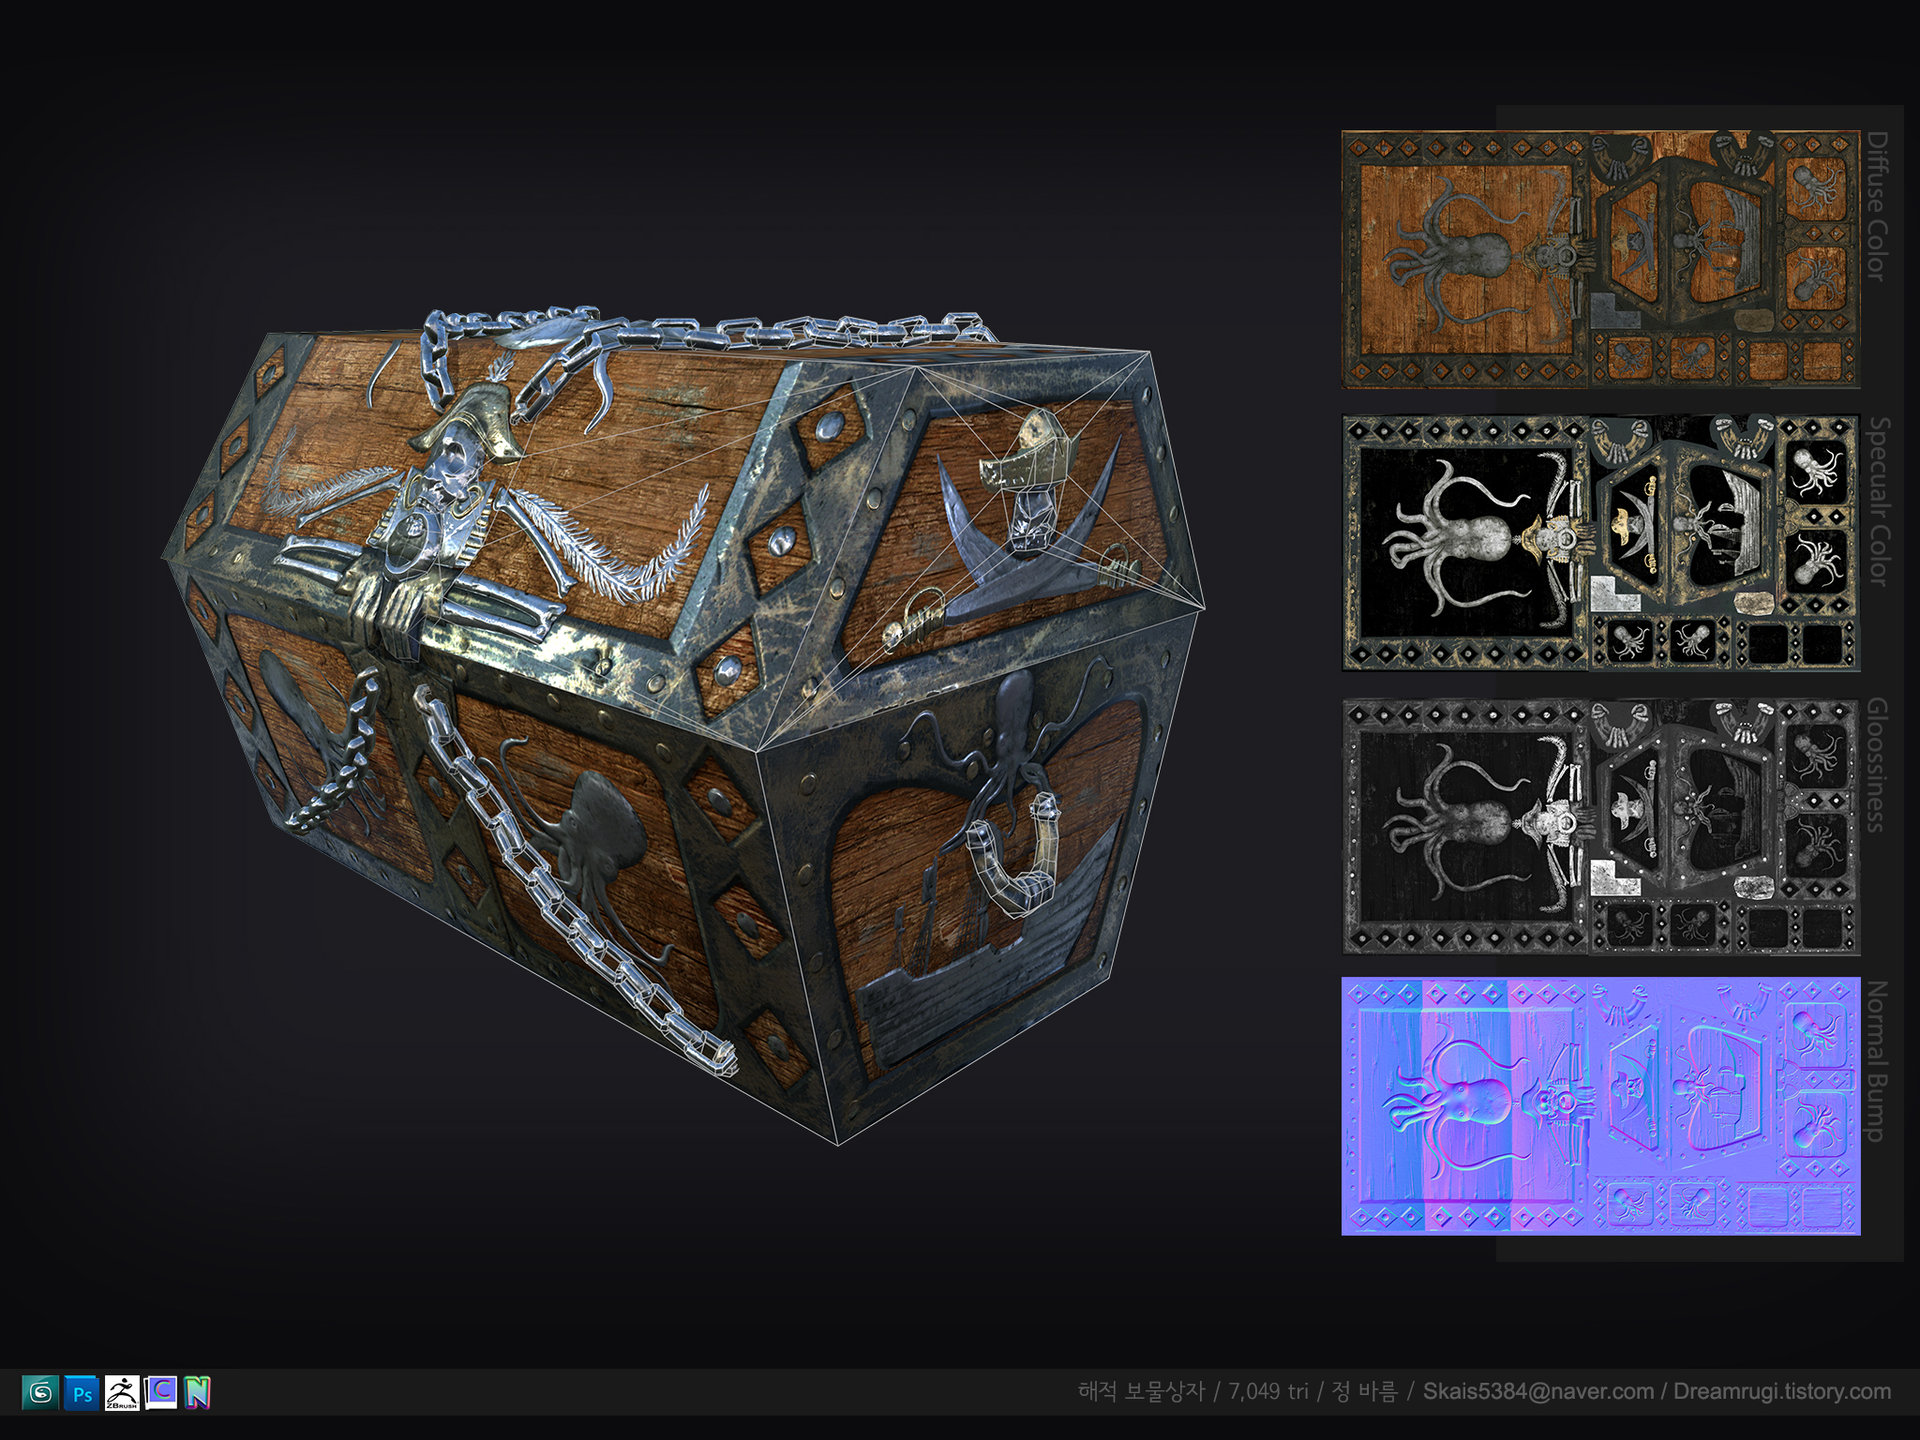Image resolution: width=1920 pixels, height=1440 pixels.
Task: Click the Photoshop Ps icon
Action: (x=82, y=1392)
